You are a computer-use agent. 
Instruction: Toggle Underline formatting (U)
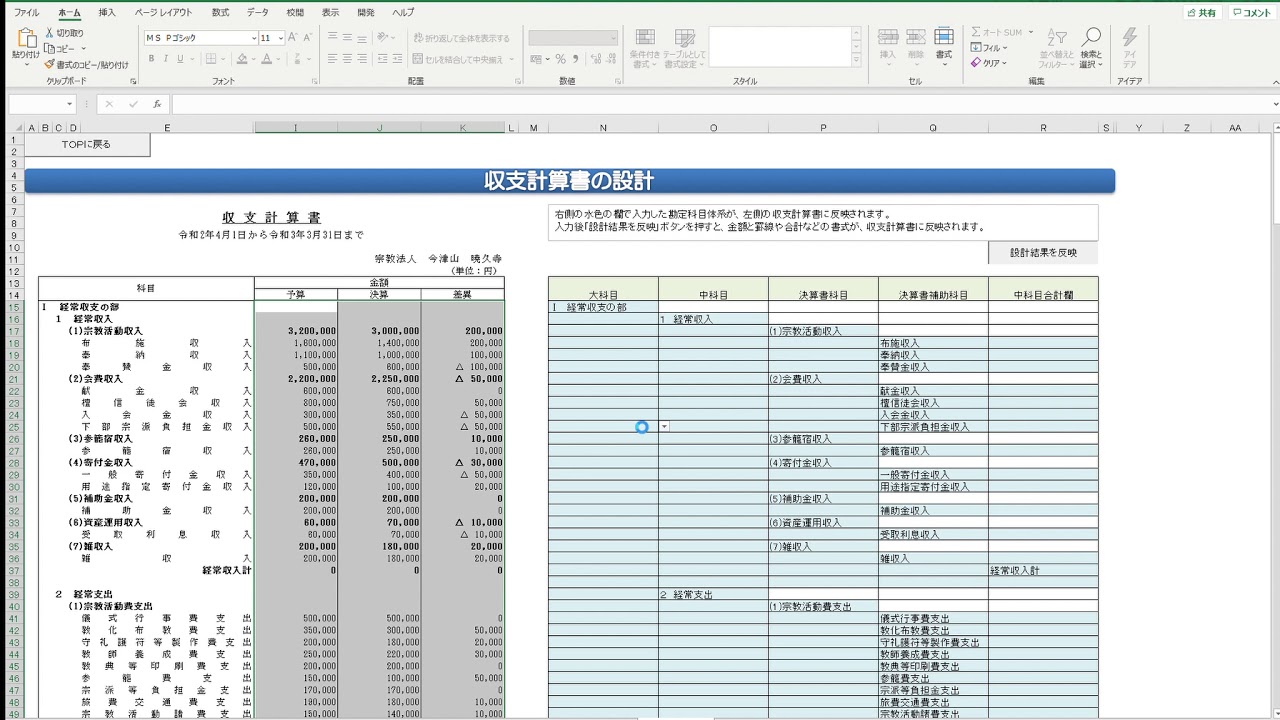click(180, 59)
